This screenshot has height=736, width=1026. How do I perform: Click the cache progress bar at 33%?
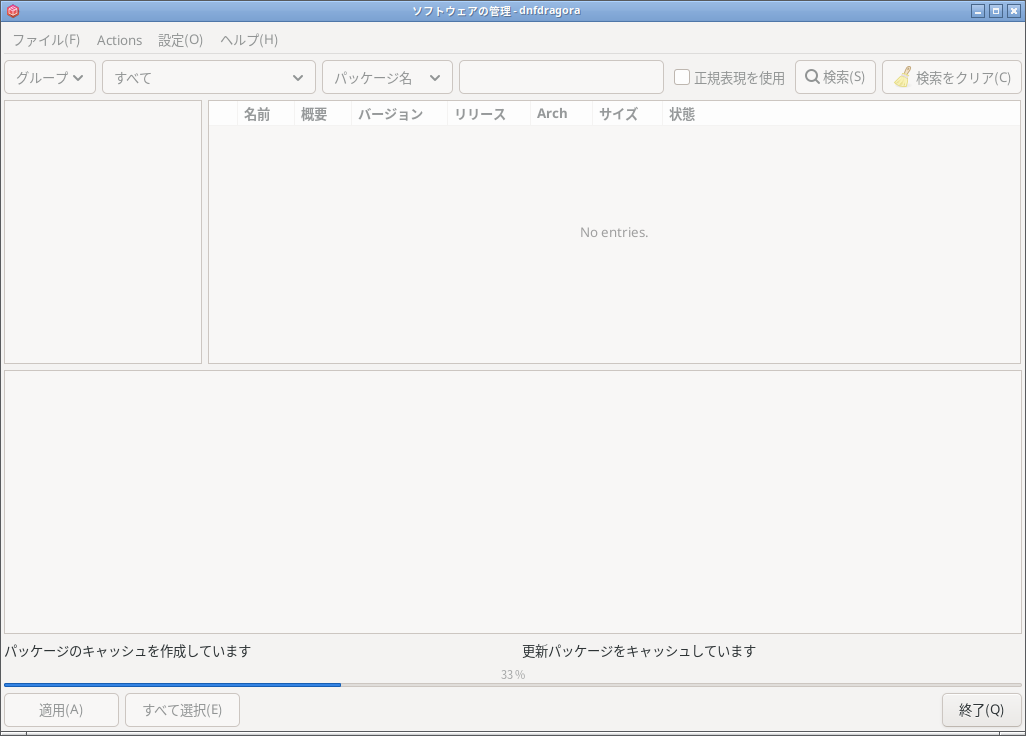[x=512, y=685]
